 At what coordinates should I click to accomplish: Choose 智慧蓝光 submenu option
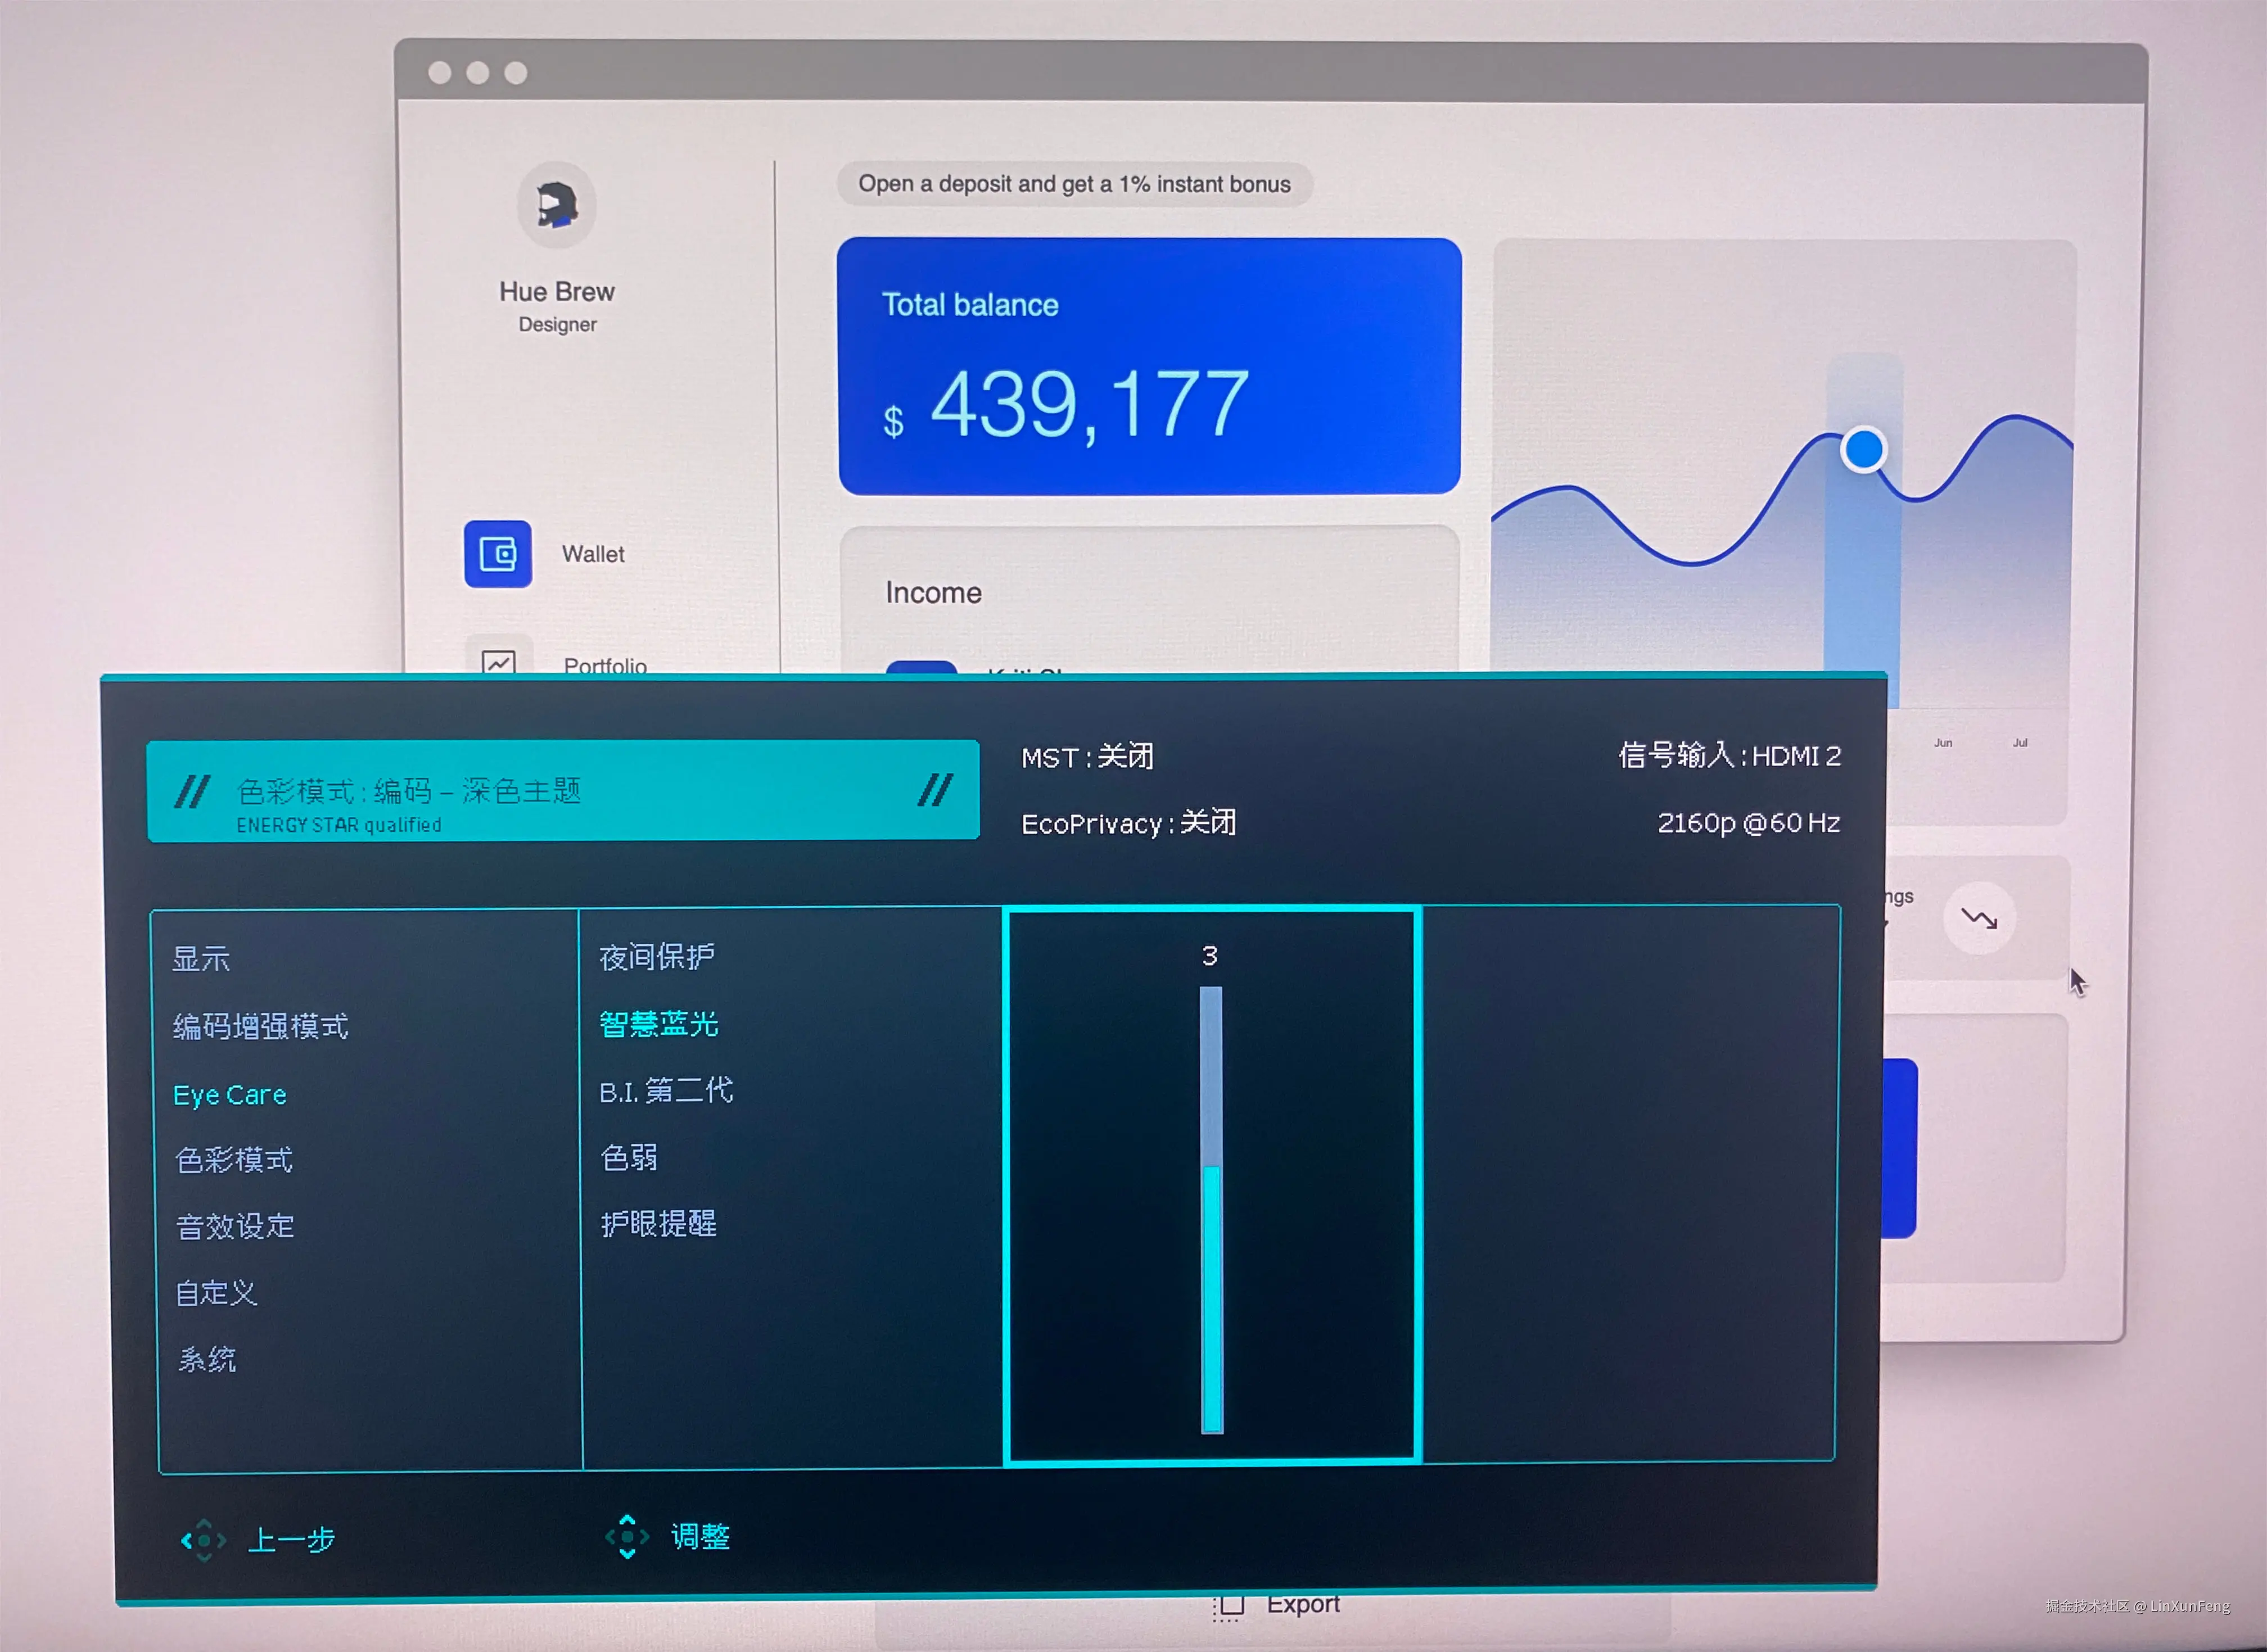[x=658, y=1024]
